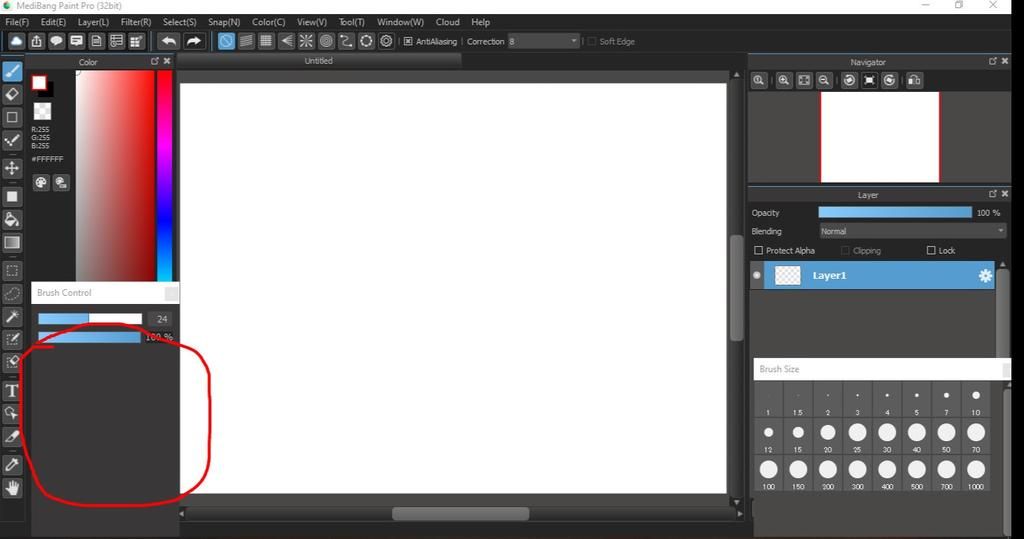This screenshot has height=539, width=1024.
Task: Select brush size 100
Action: coord(769,474)
